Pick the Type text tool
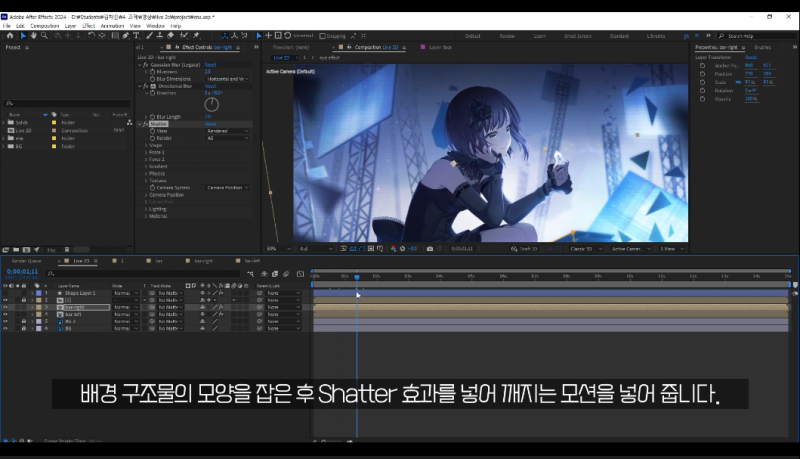The image size is (800, 459). coord(136,35)
